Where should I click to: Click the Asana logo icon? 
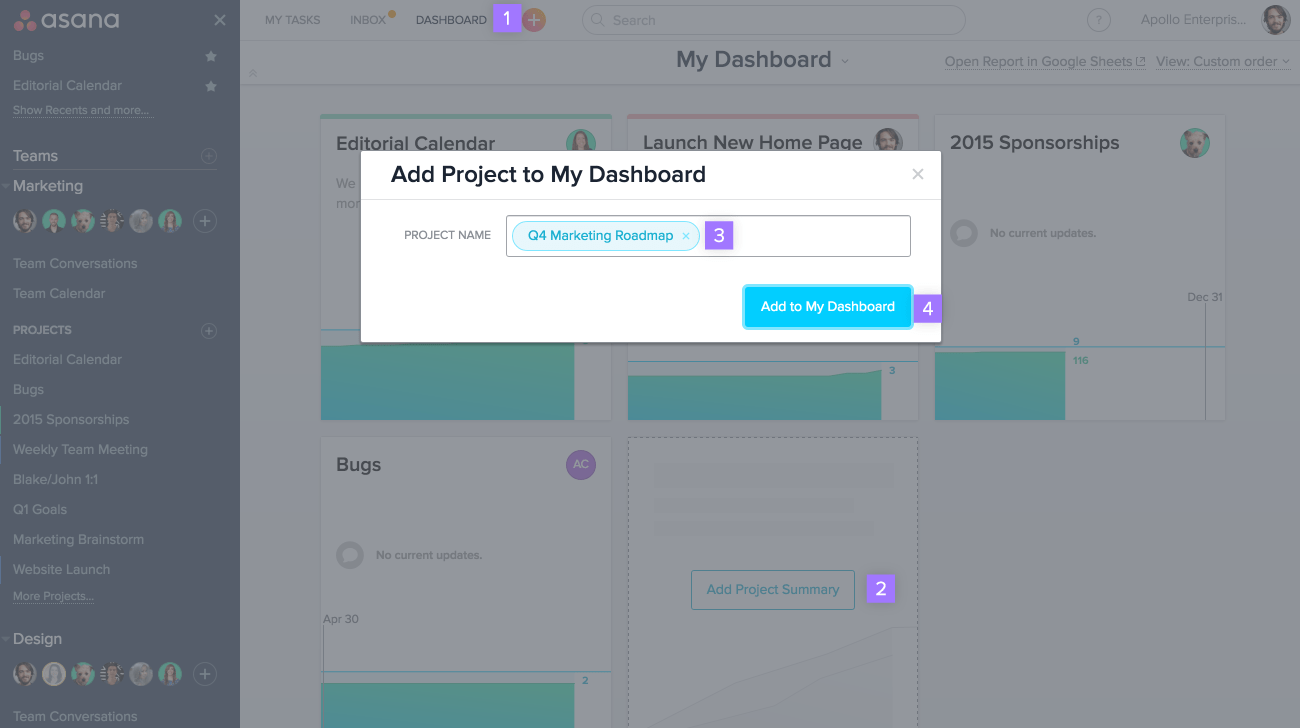[x=25, y=19]
